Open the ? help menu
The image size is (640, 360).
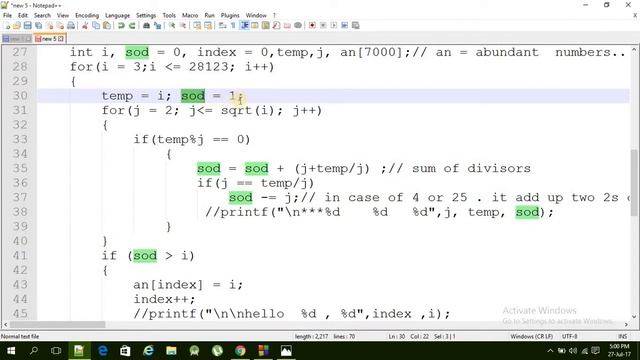click(274, 15)
